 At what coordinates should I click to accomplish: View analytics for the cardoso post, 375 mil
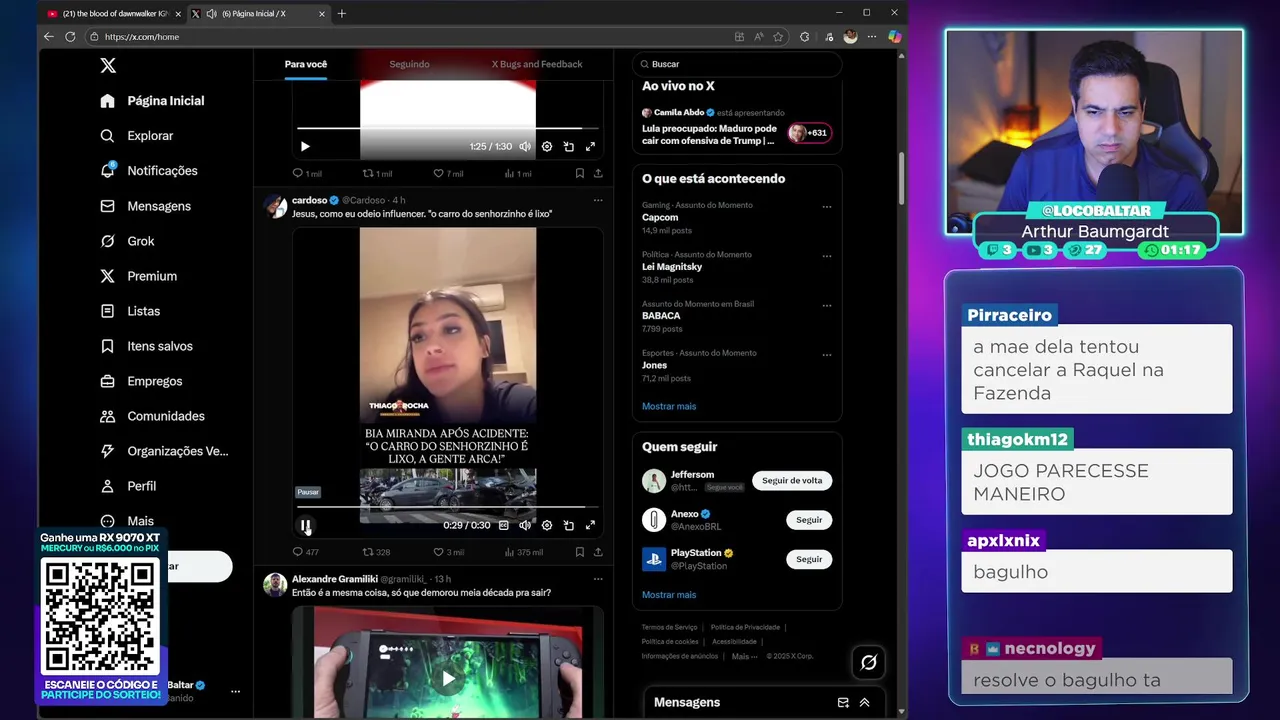(524, 552)
